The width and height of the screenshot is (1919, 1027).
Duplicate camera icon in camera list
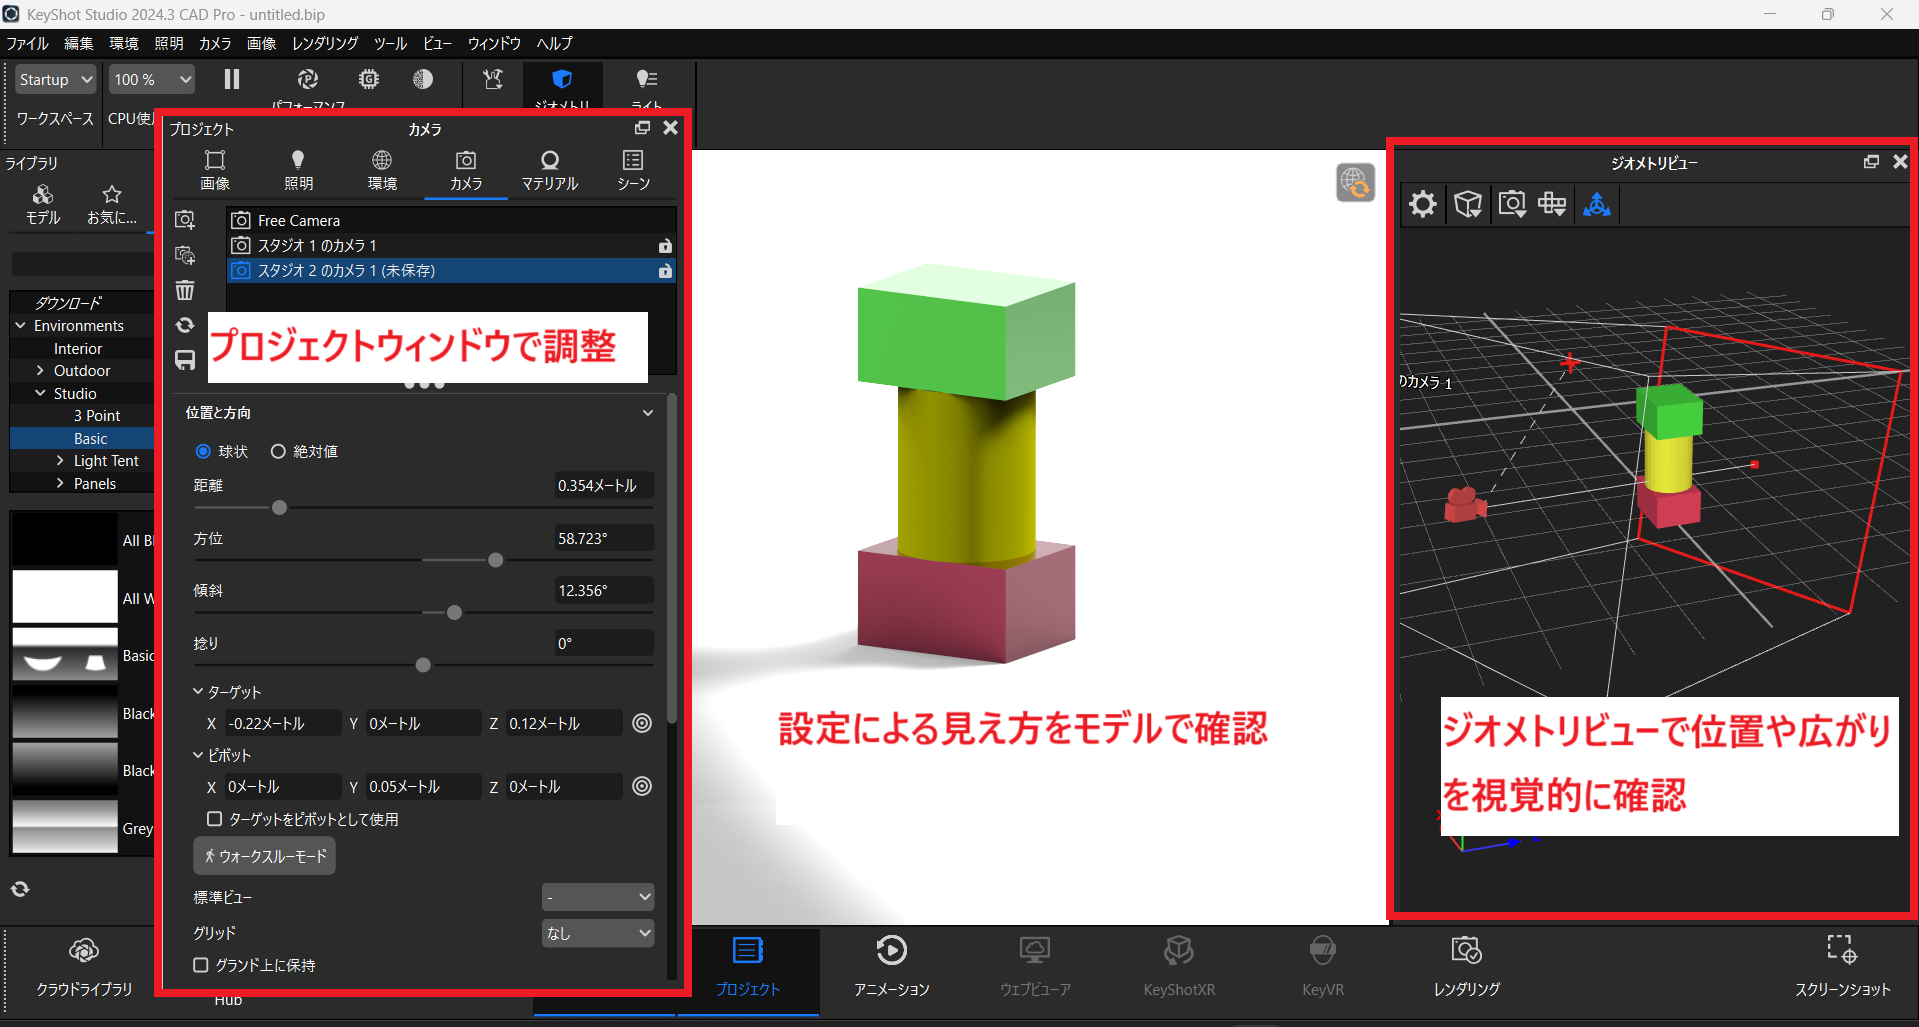(185, 255)
